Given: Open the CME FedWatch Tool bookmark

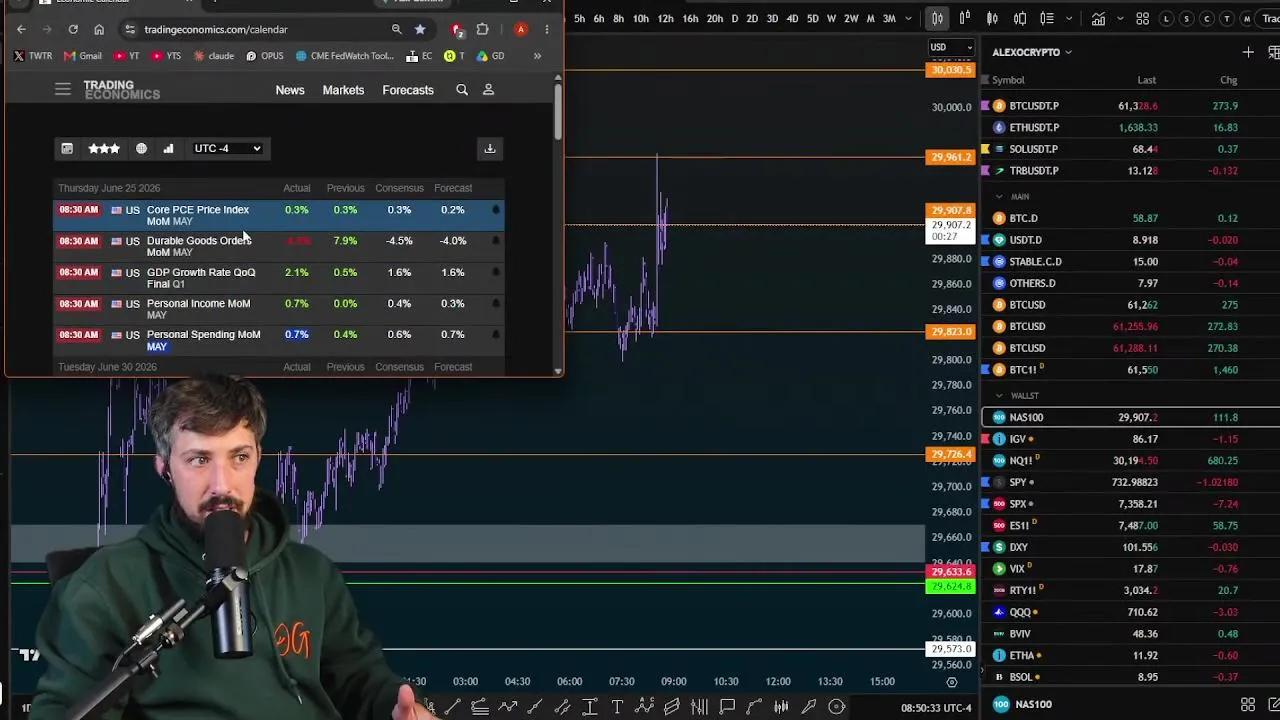Looking at the screenshot, I should pos(346,56).
